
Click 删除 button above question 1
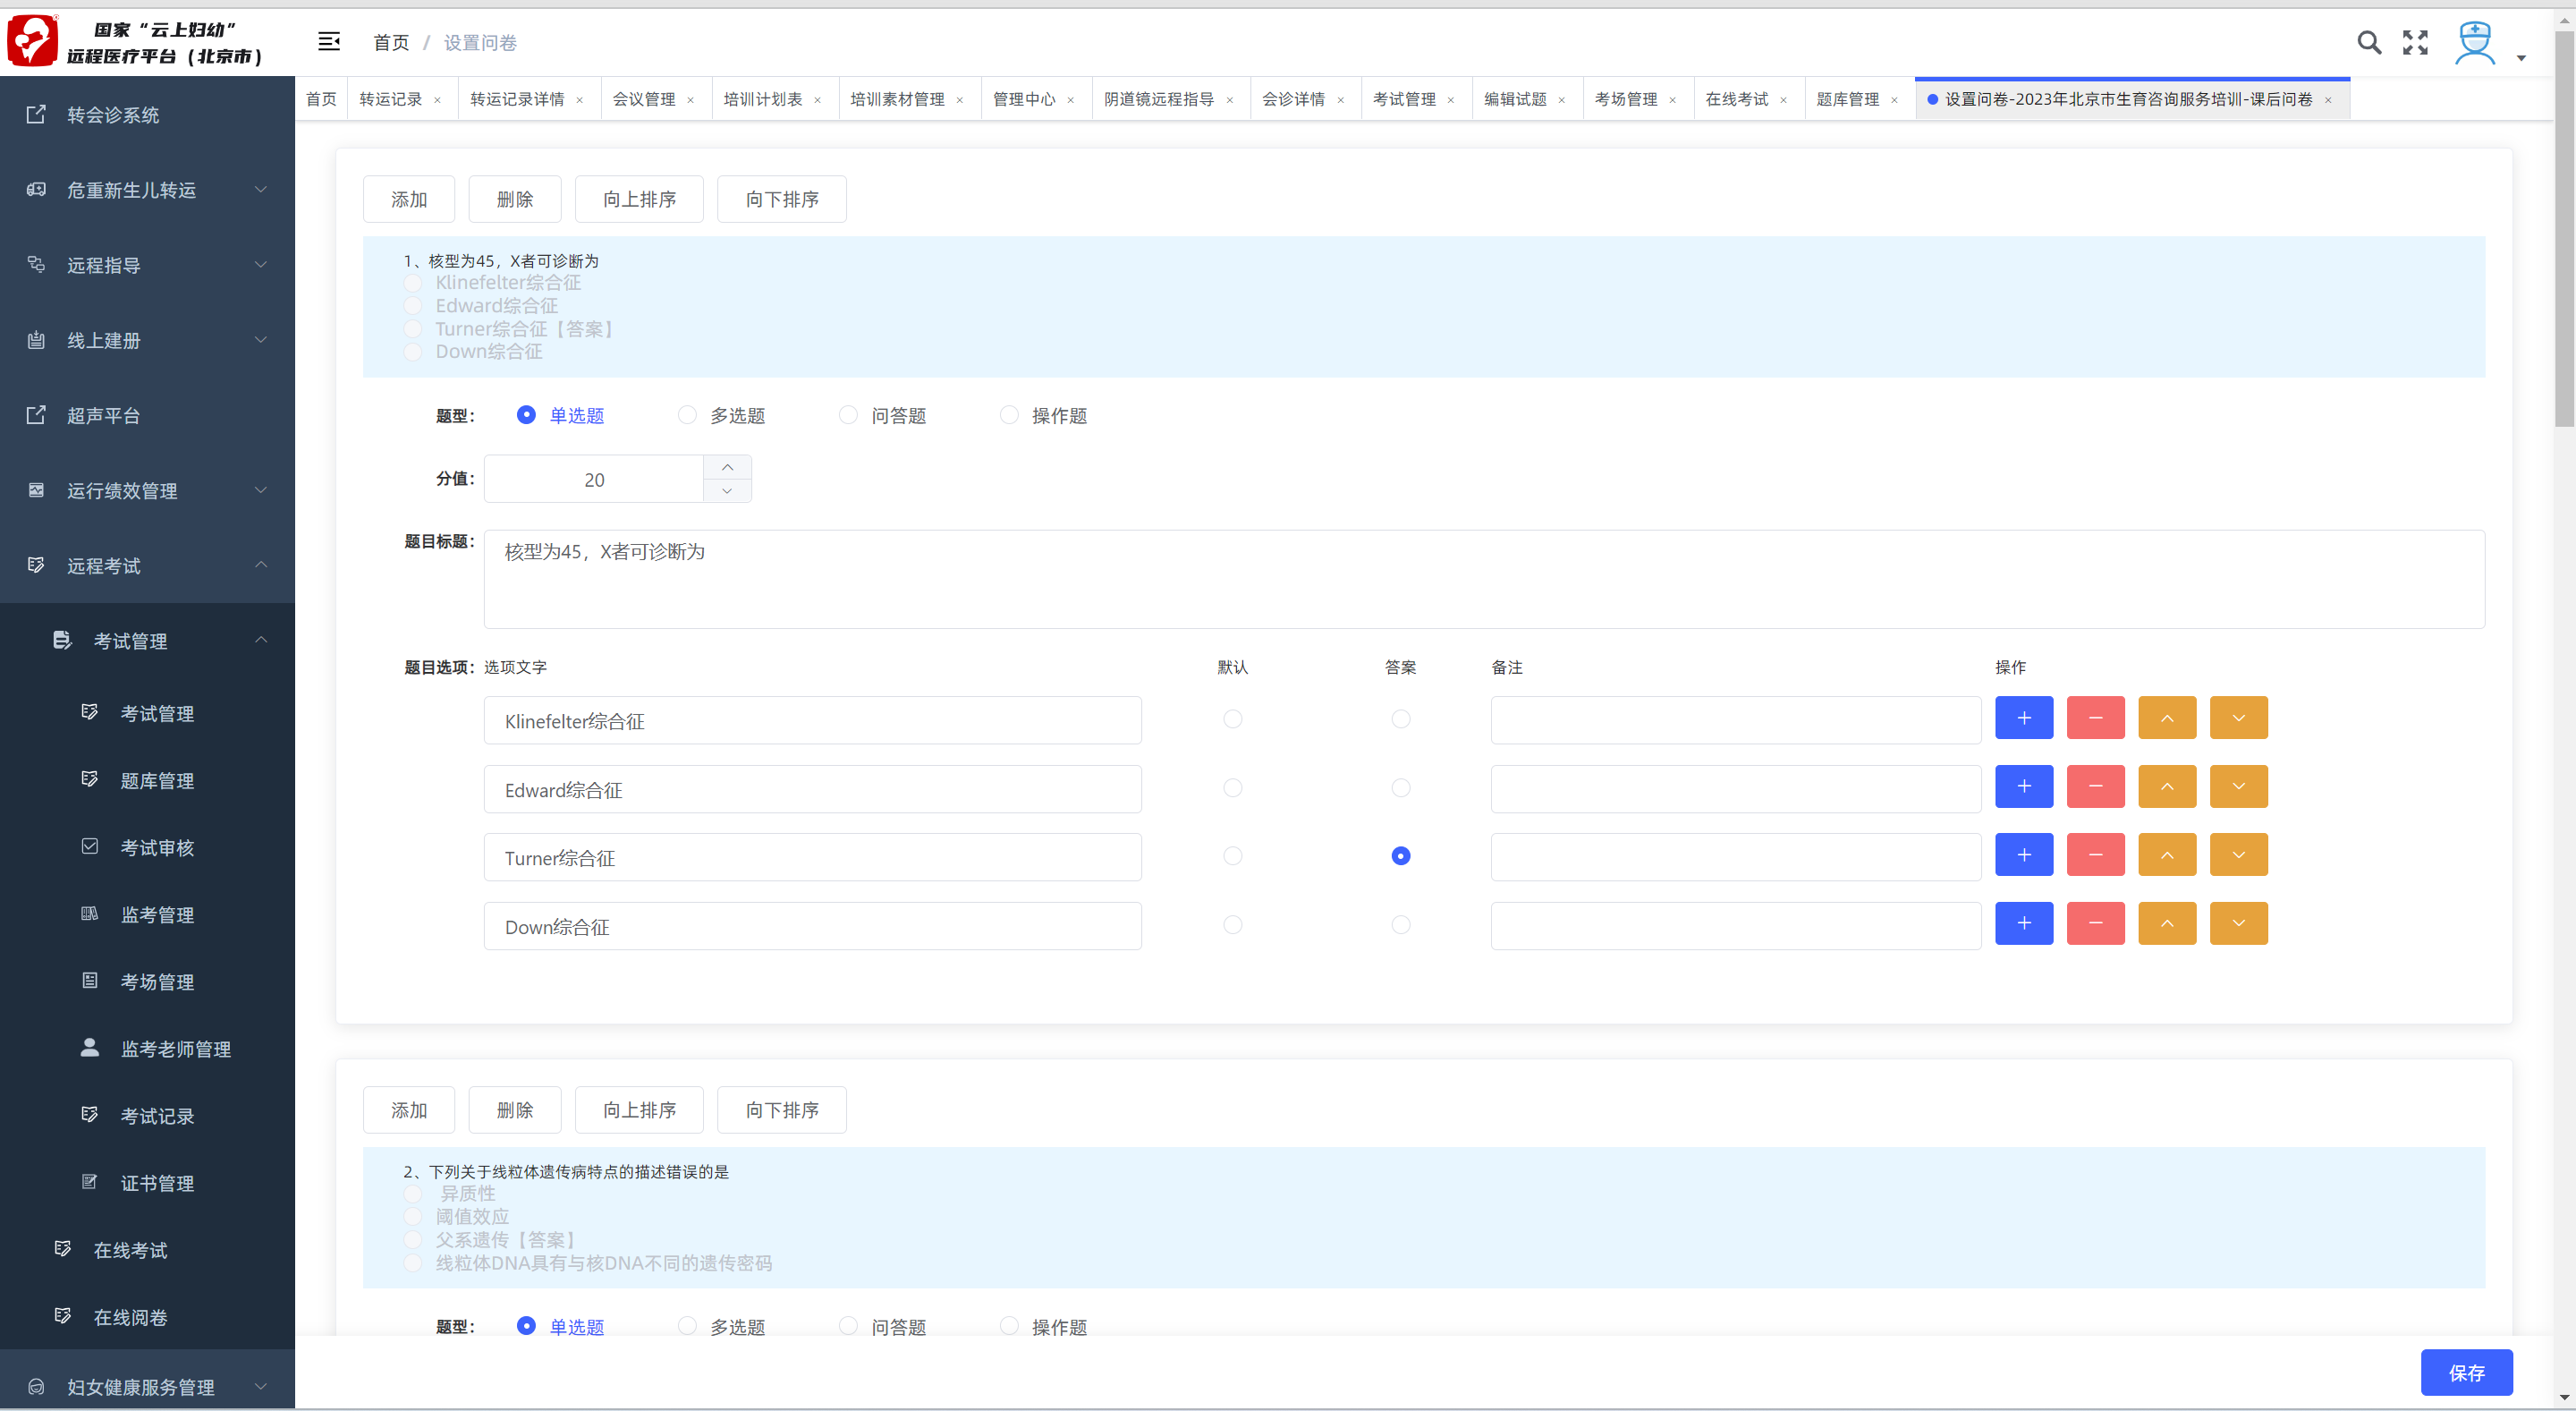click(x=515, y=199)
